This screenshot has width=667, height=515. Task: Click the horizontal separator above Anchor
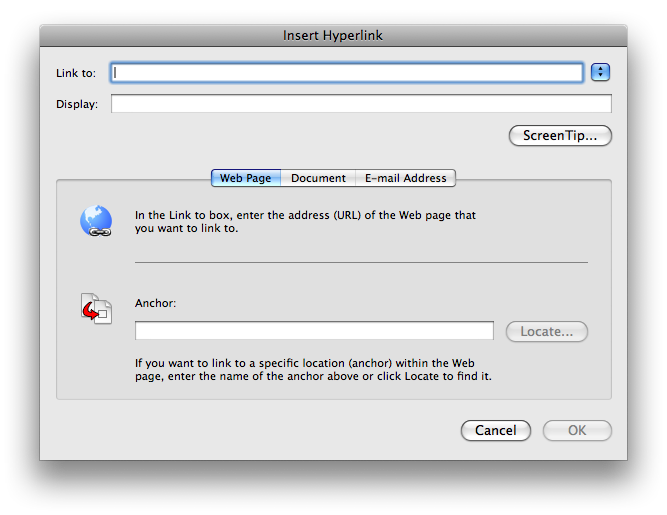[361, 262]
